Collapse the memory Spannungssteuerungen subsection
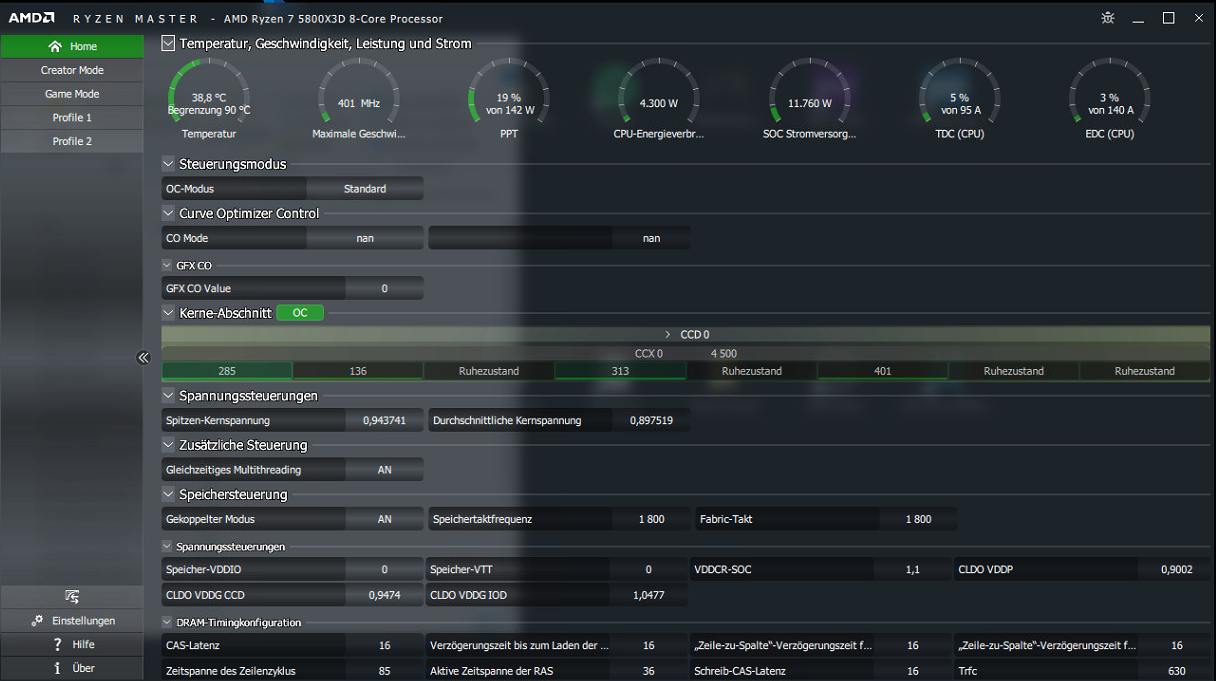The height and width of the screenshot is (681, 1216). point(167,546)
